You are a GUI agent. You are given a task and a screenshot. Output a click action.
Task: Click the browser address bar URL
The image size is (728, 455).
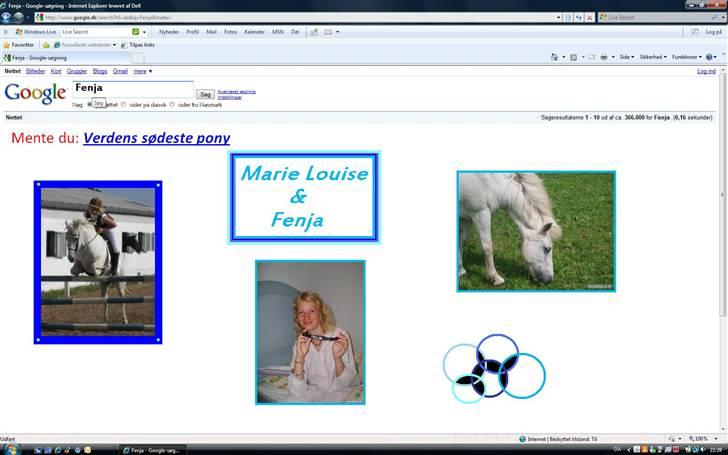[297, 18]
